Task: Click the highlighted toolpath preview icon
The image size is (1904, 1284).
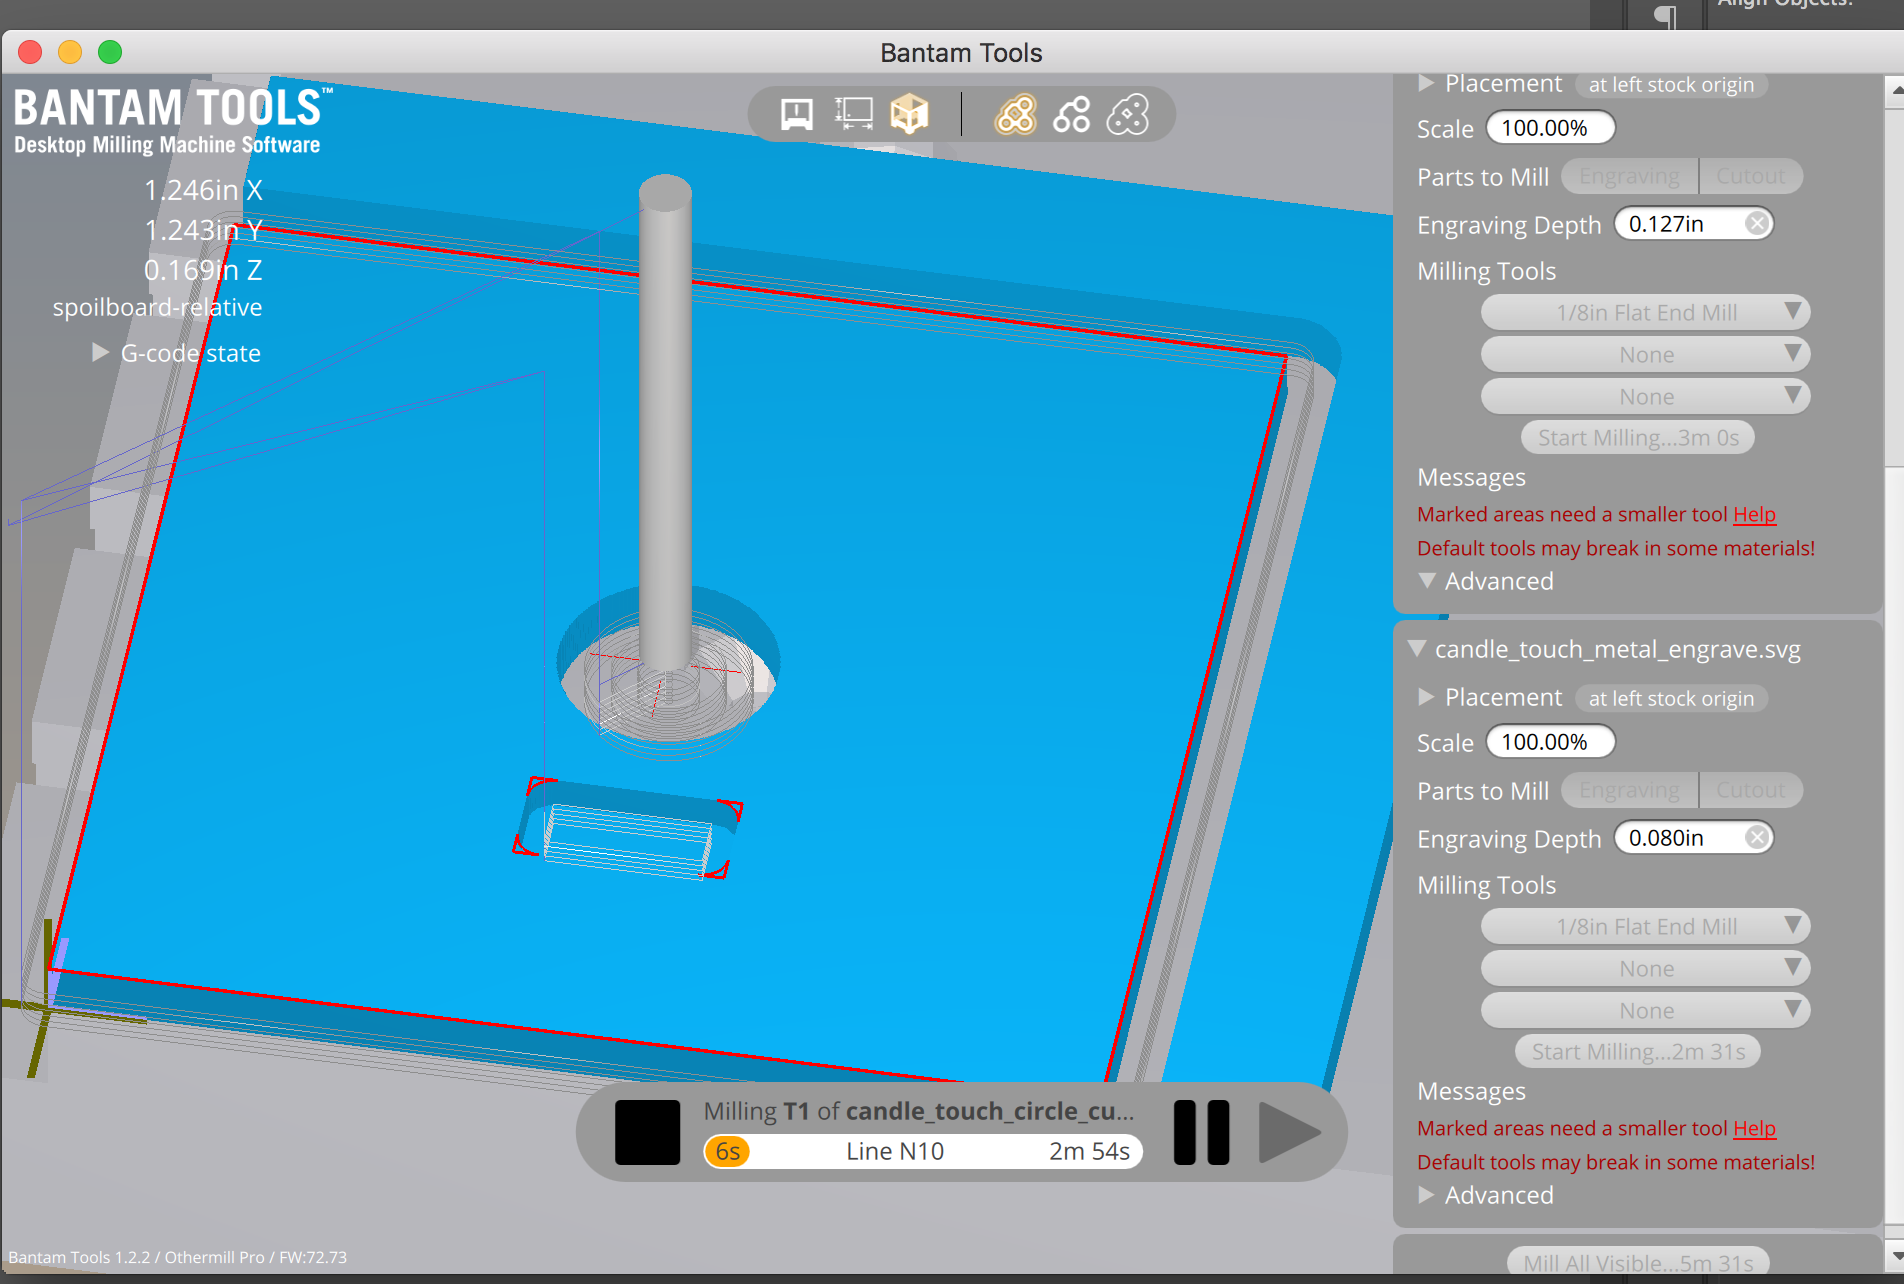Action: (1015, 115)
